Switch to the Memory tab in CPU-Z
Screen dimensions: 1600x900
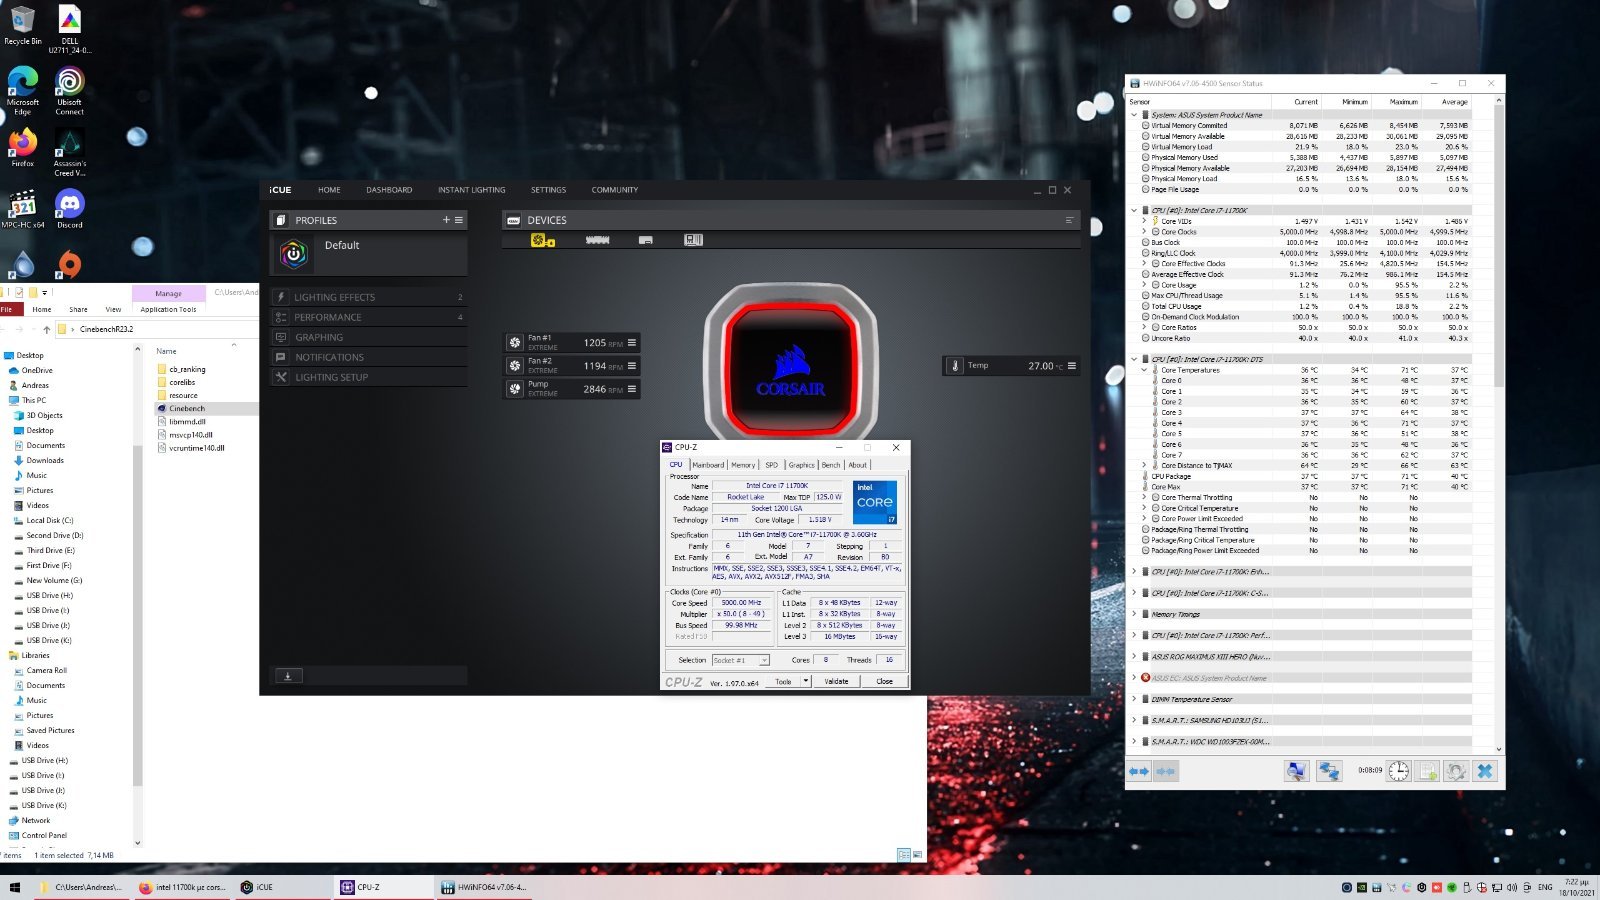click(x=743, y=465)
